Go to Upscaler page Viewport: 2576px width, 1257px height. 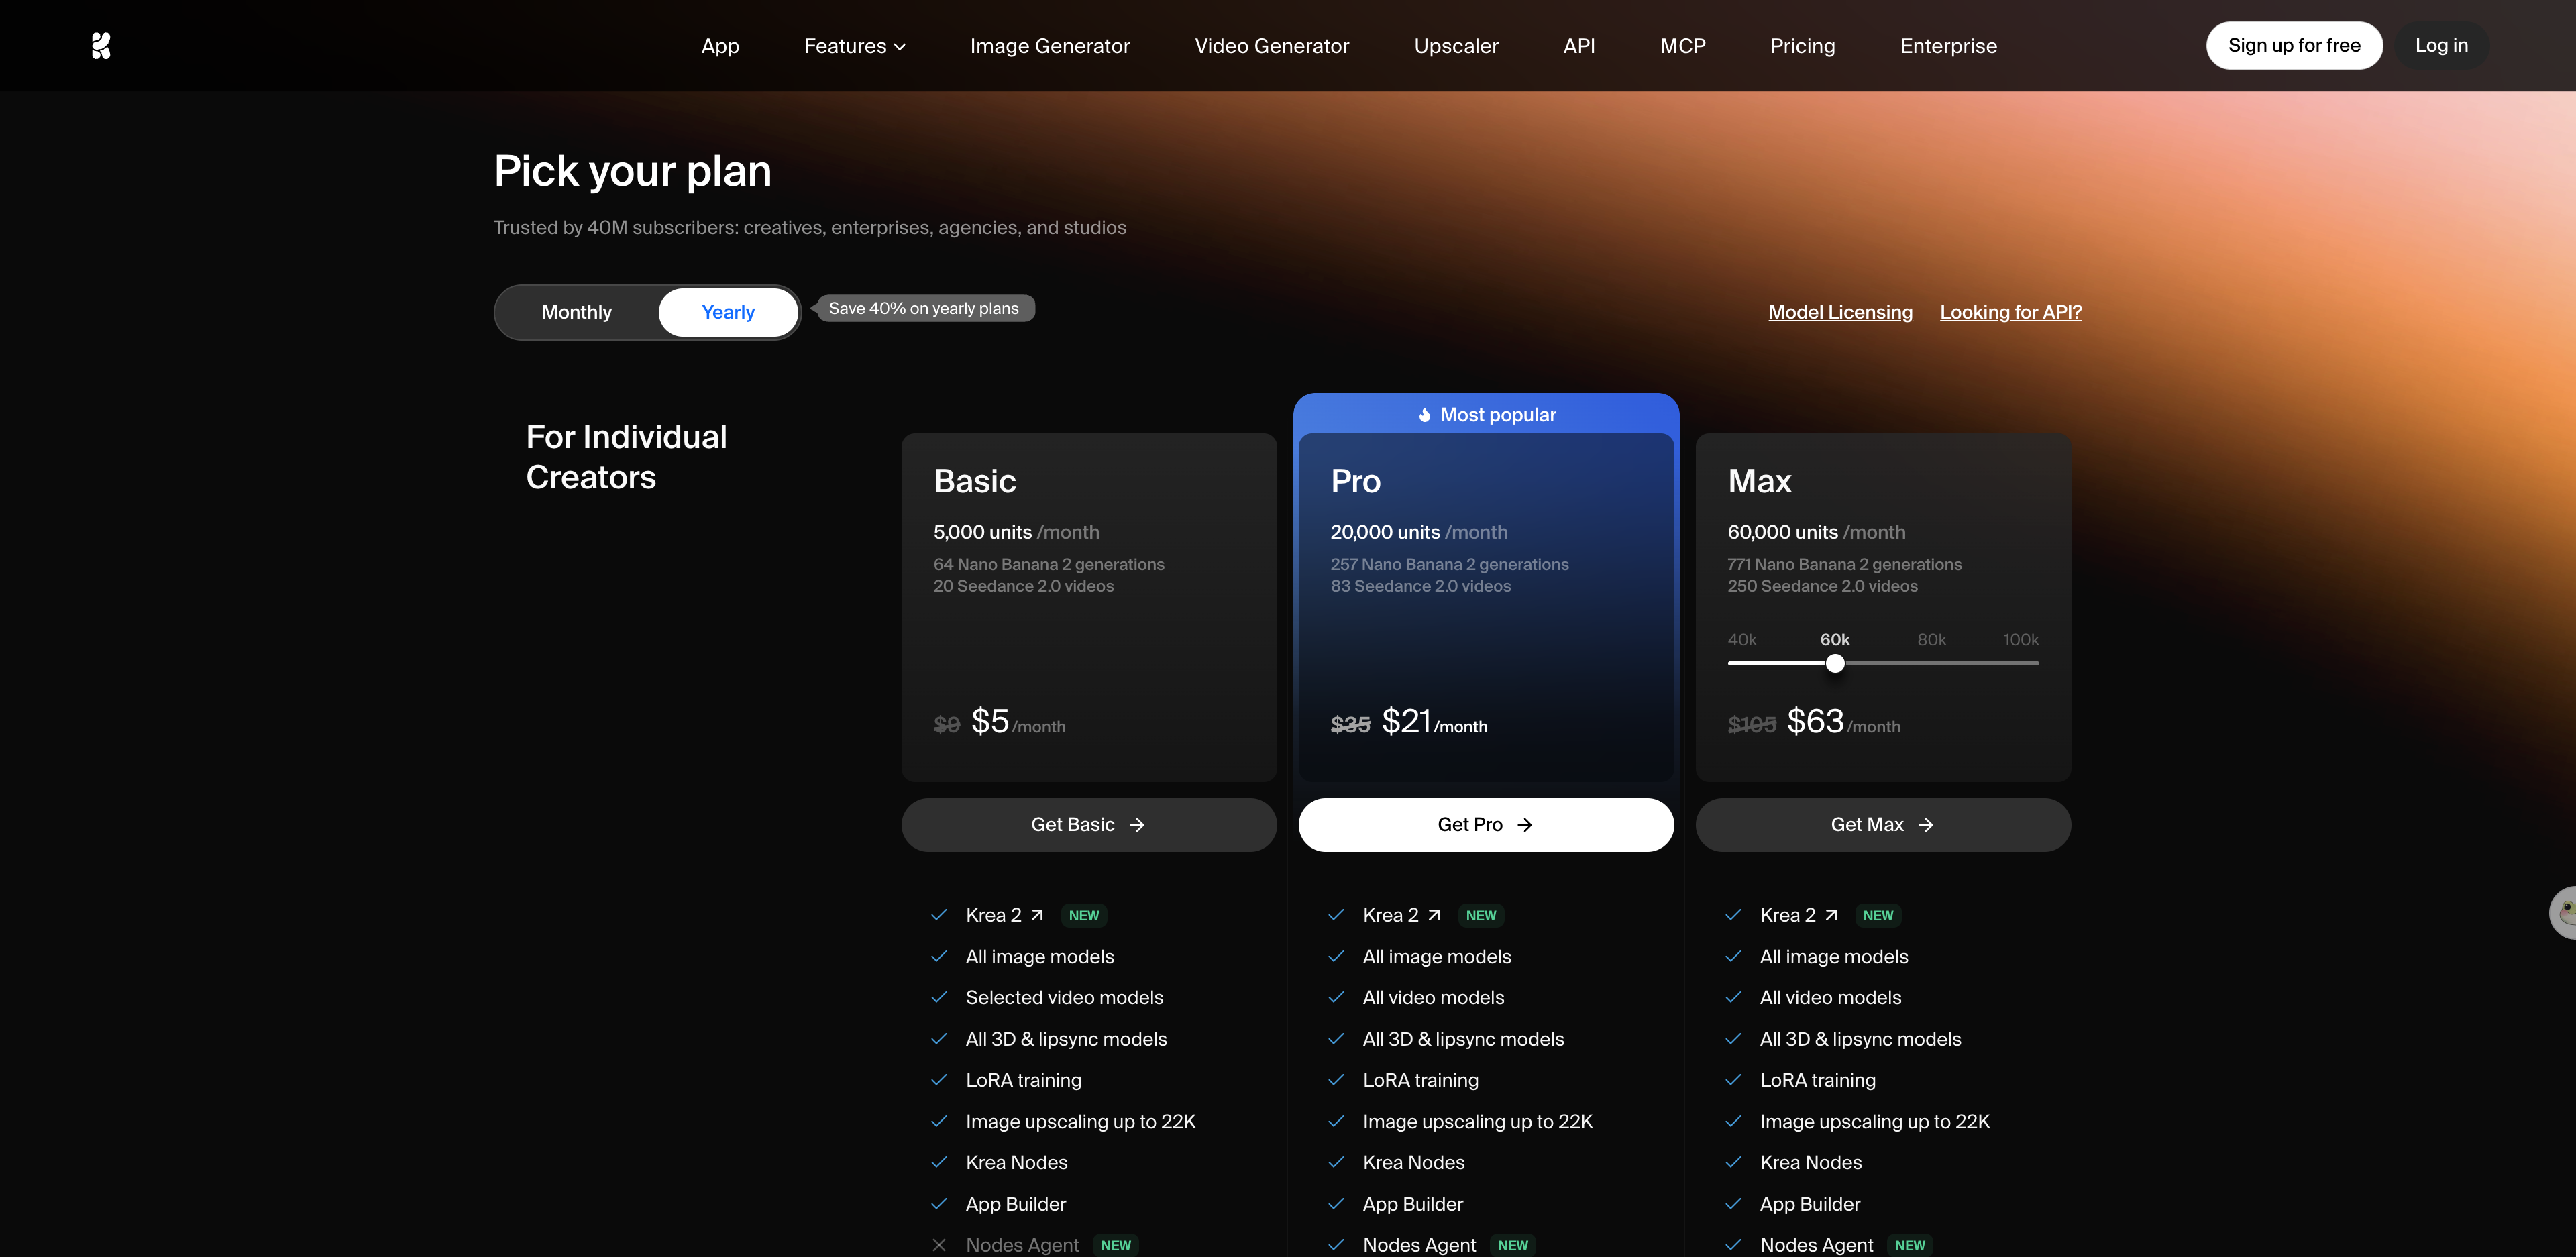point(1456,46)
